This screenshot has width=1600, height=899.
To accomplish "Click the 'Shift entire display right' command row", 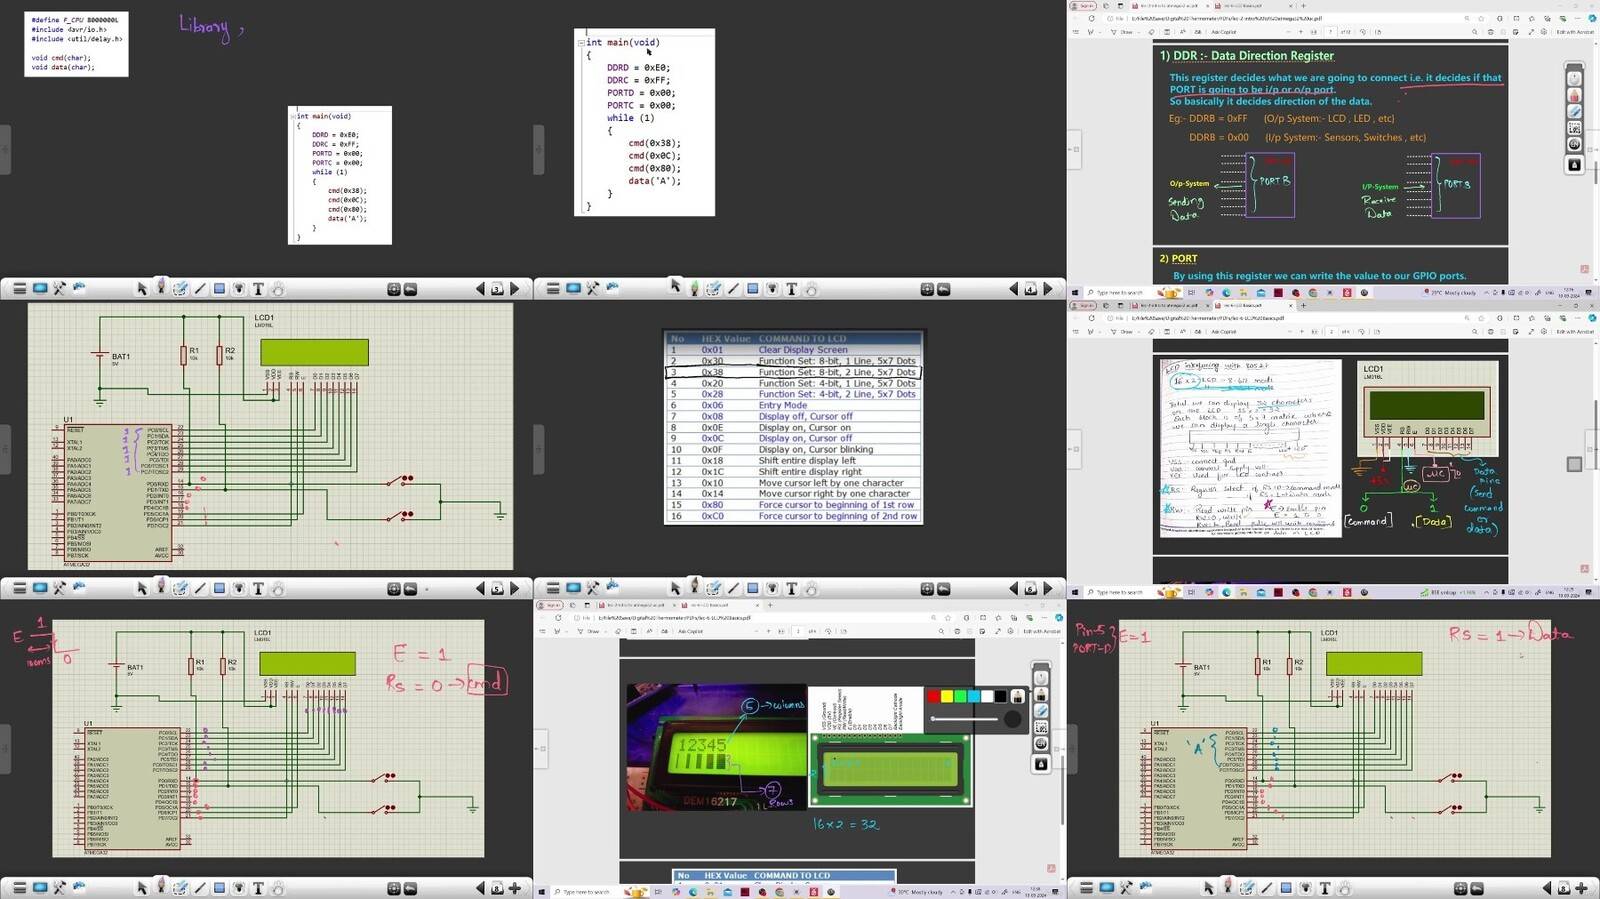I will [x=793, y=472].
